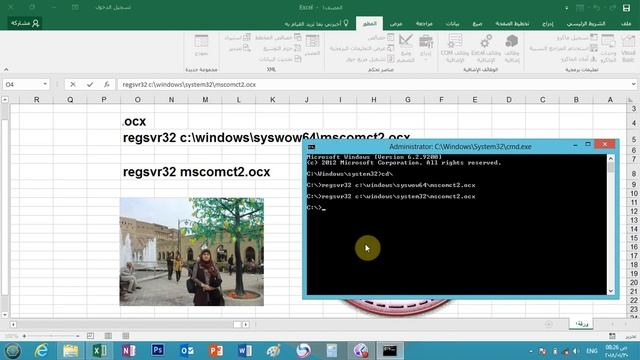This screenshot has width=640, height=360.
Task: Open OneNote from taskbar
Action: tap(129, 351)
